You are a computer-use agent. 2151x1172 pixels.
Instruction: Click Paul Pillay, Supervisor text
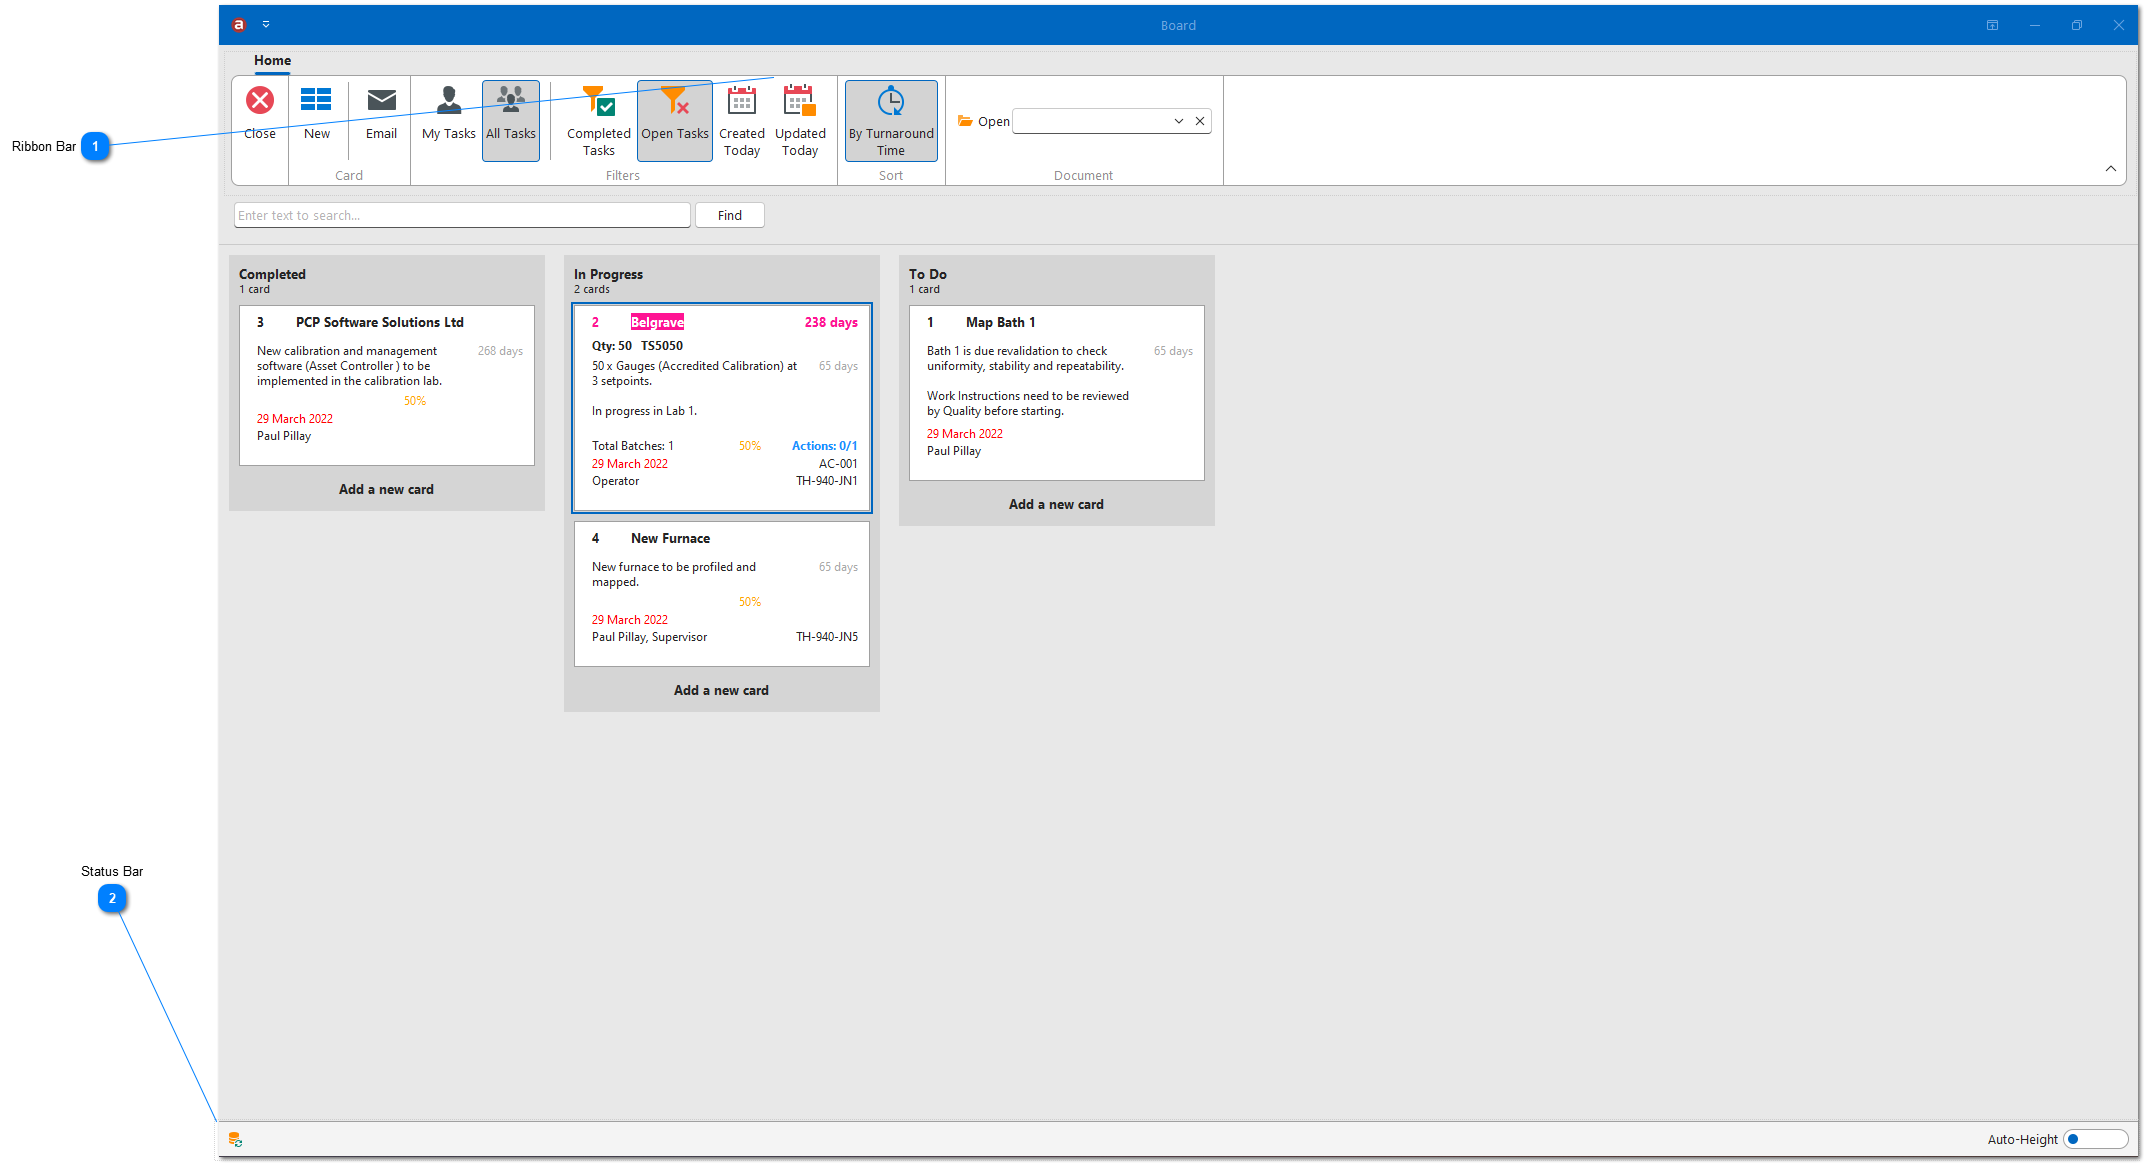[x=649, y=637]
